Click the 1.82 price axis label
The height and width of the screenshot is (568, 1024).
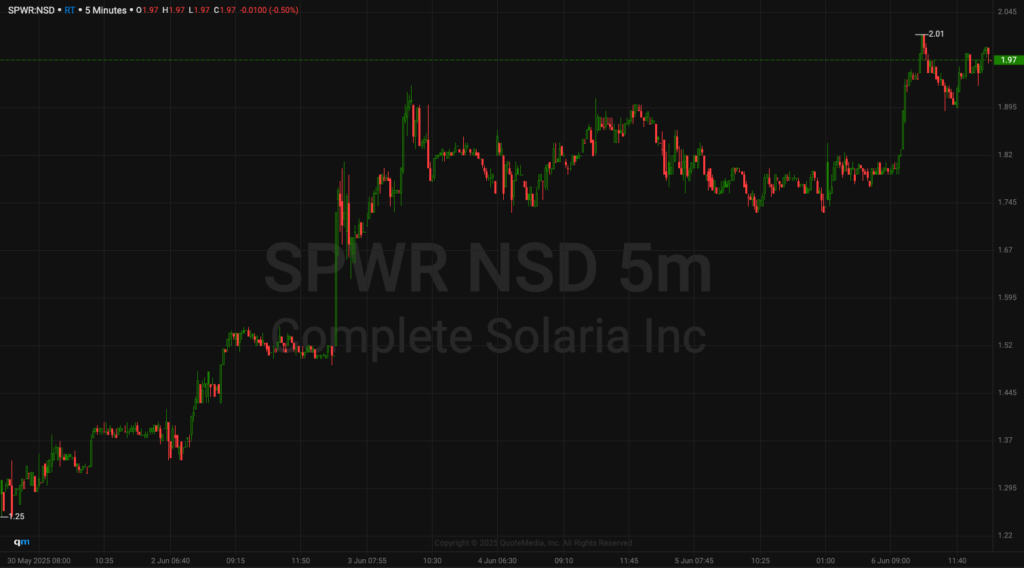1005,155
